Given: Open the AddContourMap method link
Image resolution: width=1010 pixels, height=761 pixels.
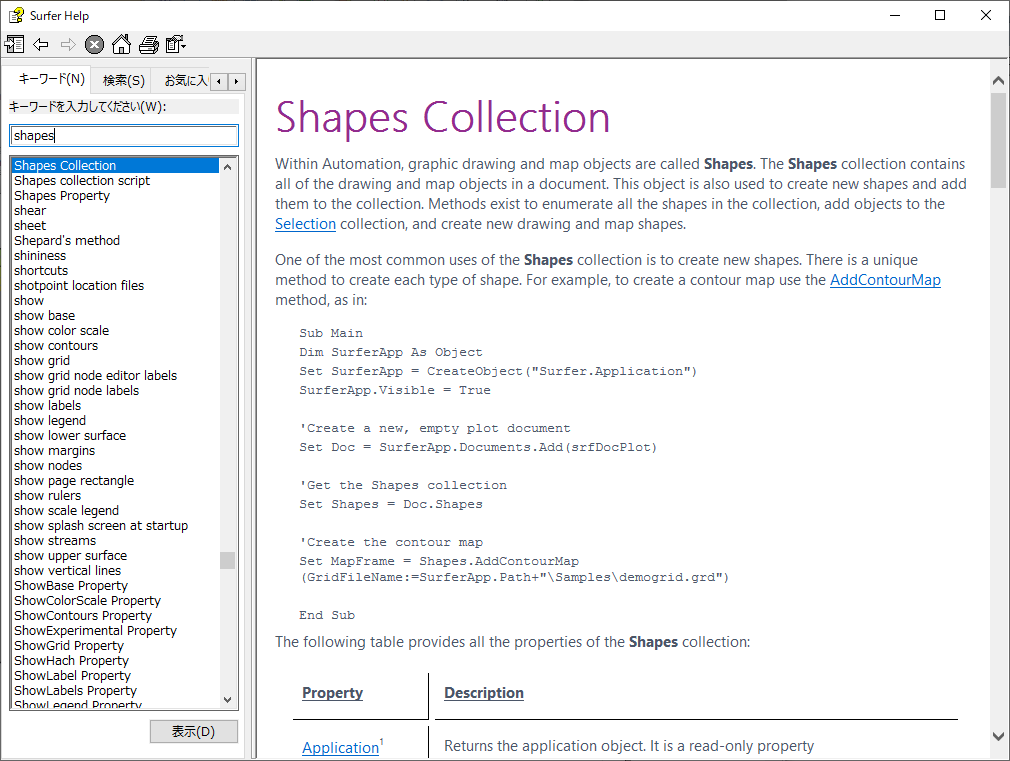Looking at the screenshot, I should click(x=884, y=280).
